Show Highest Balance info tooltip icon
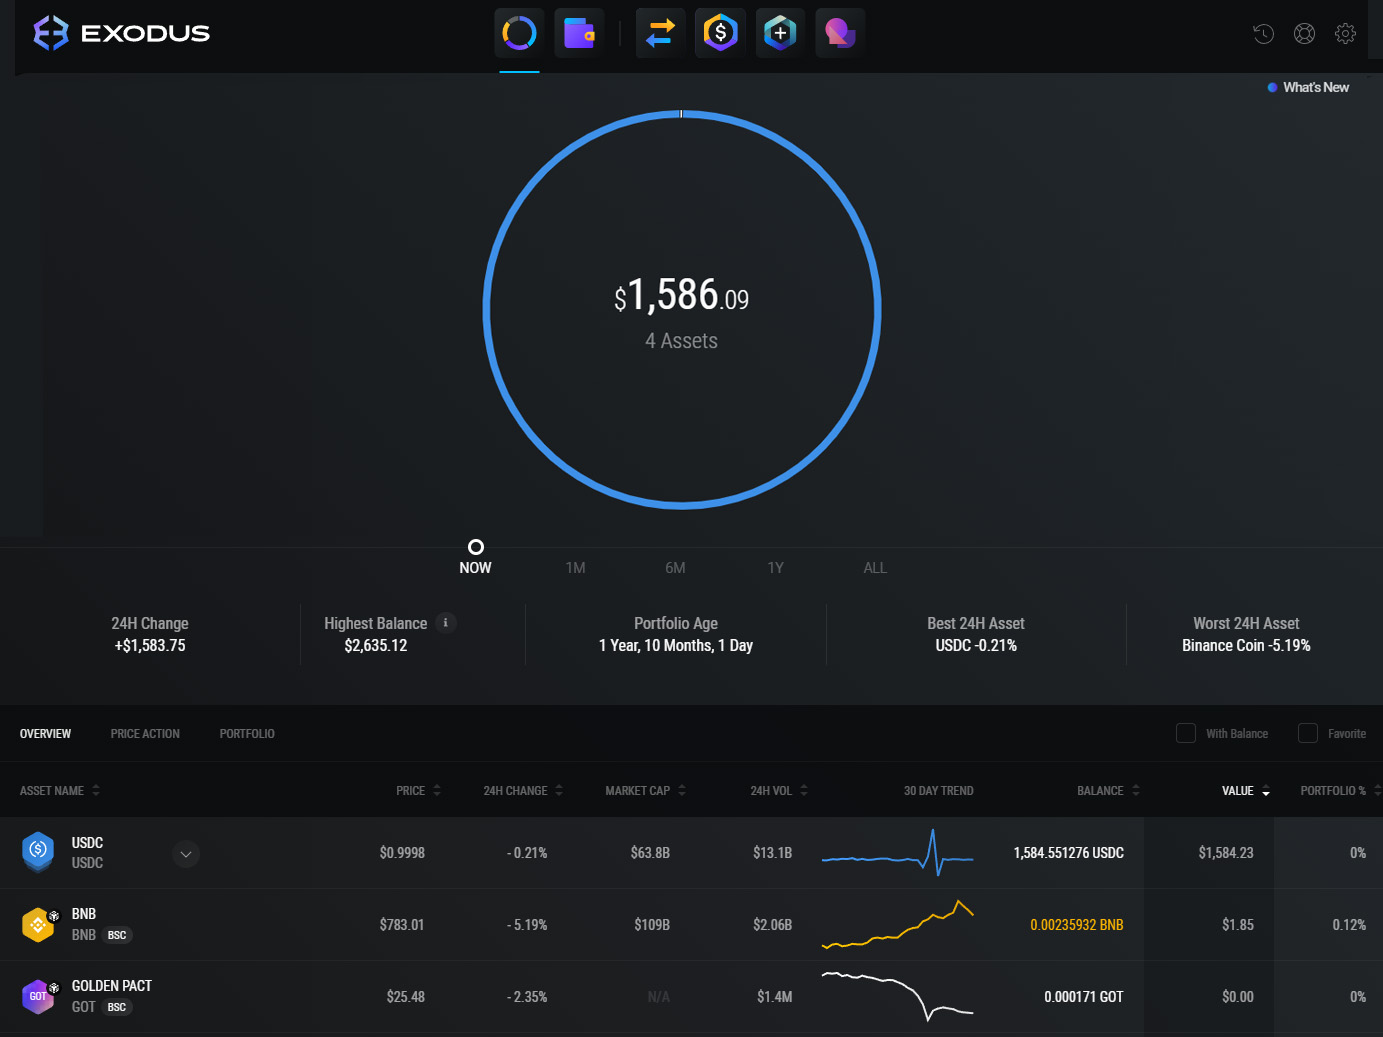The width and height of the screenshot is (1383, 1037). (x=446, y=623)
